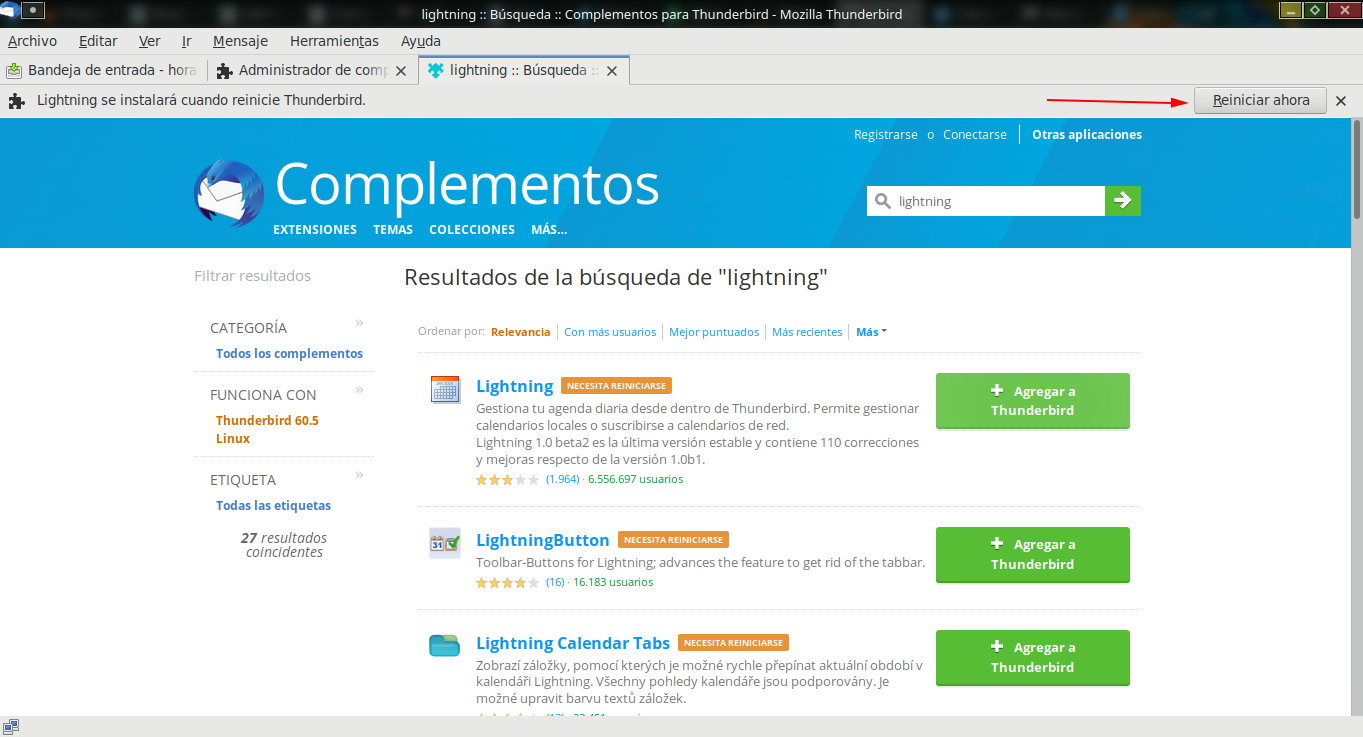Click the green search arrow button
Viewport: 1363px width, 737px height.
[x=1123, y=201]
